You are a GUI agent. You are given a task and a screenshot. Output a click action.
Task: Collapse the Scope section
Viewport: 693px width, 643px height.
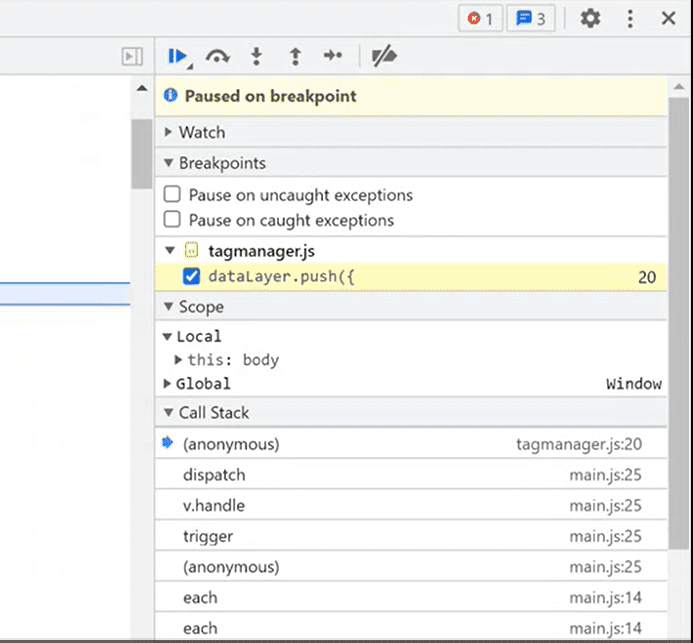200,307
